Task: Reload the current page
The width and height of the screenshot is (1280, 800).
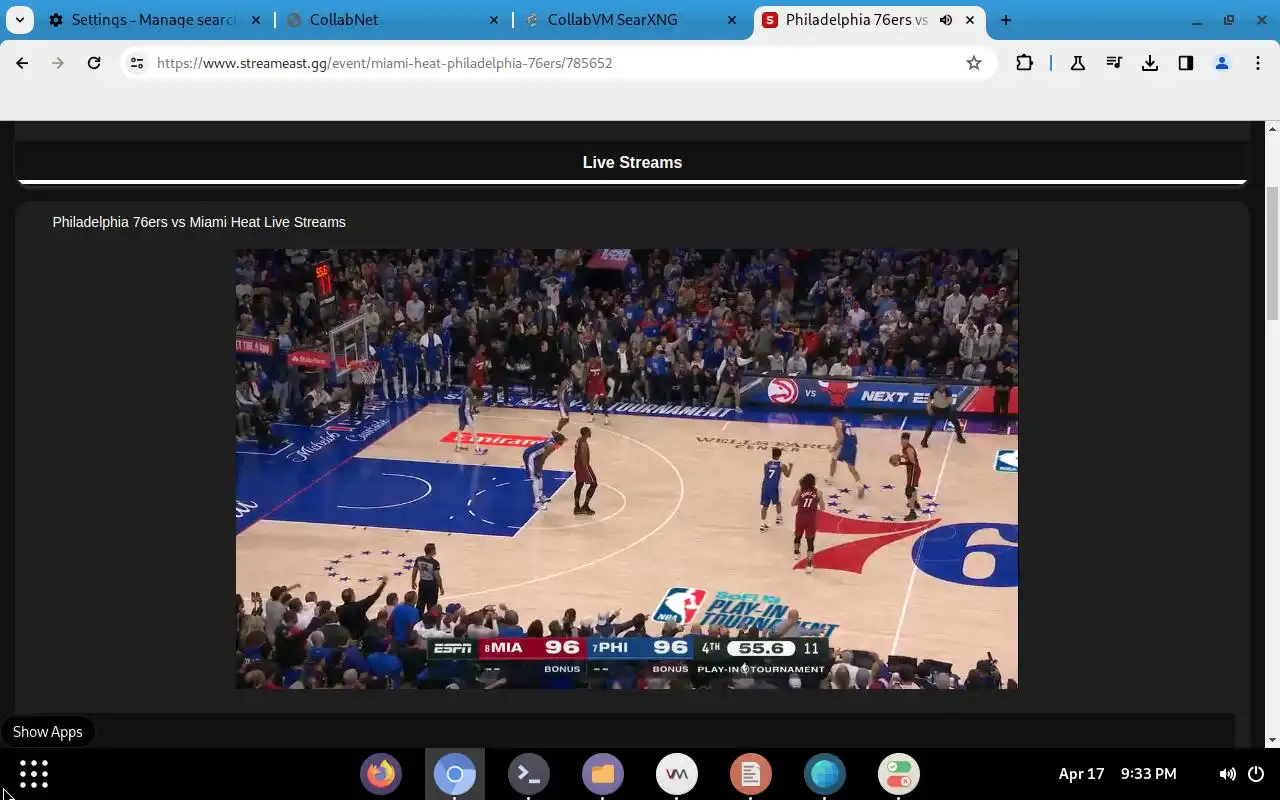Action: pos(94,63)
